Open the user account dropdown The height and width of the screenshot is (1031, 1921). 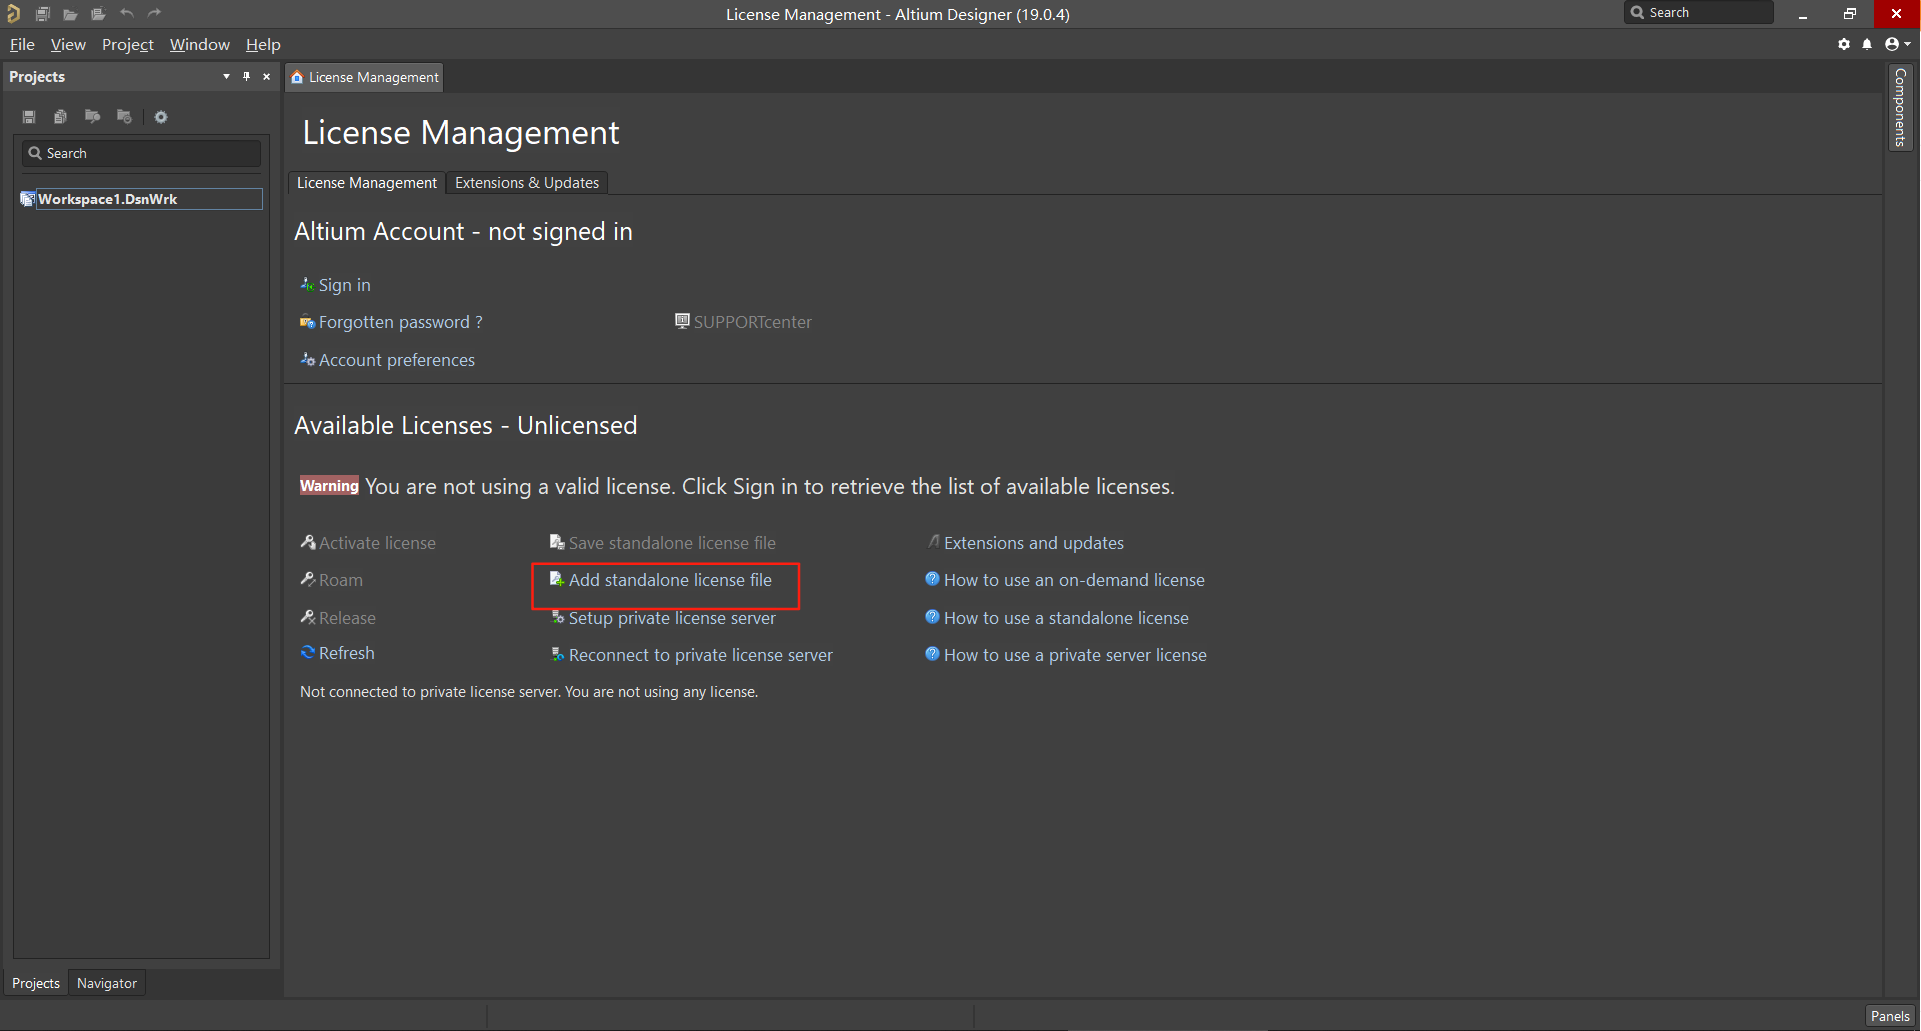pos(1897,44)
